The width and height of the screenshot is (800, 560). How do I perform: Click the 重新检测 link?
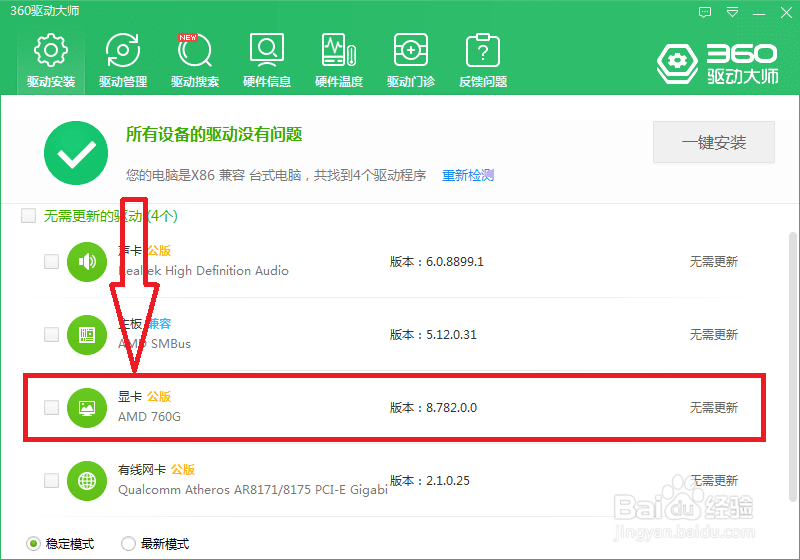point(468,175)
